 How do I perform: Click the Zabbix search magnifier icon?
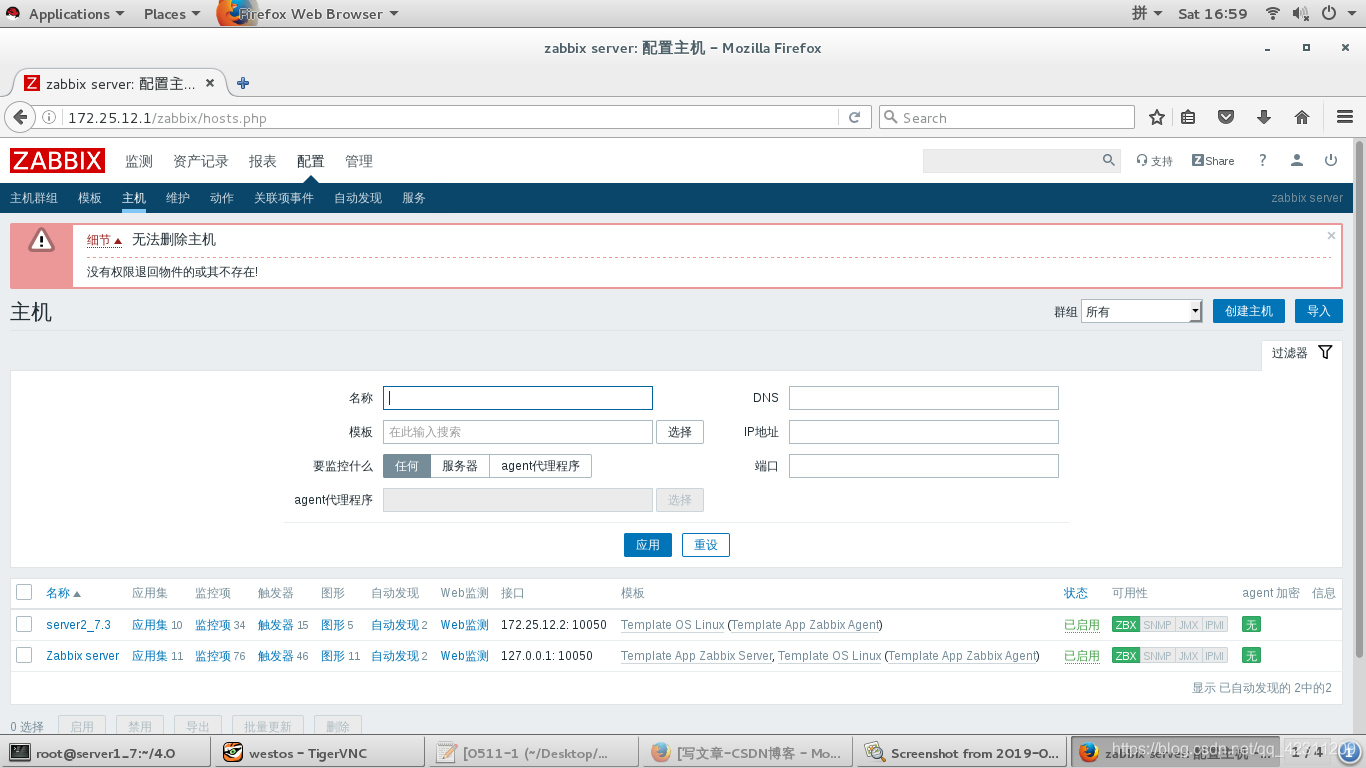(1108, 160)
